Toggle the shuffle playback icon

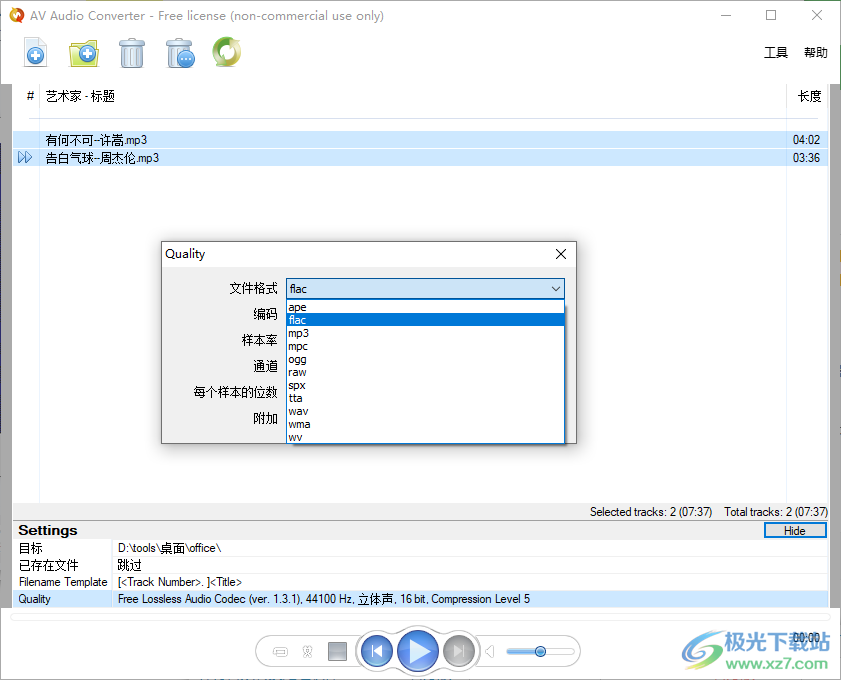(x=307, y=652)
